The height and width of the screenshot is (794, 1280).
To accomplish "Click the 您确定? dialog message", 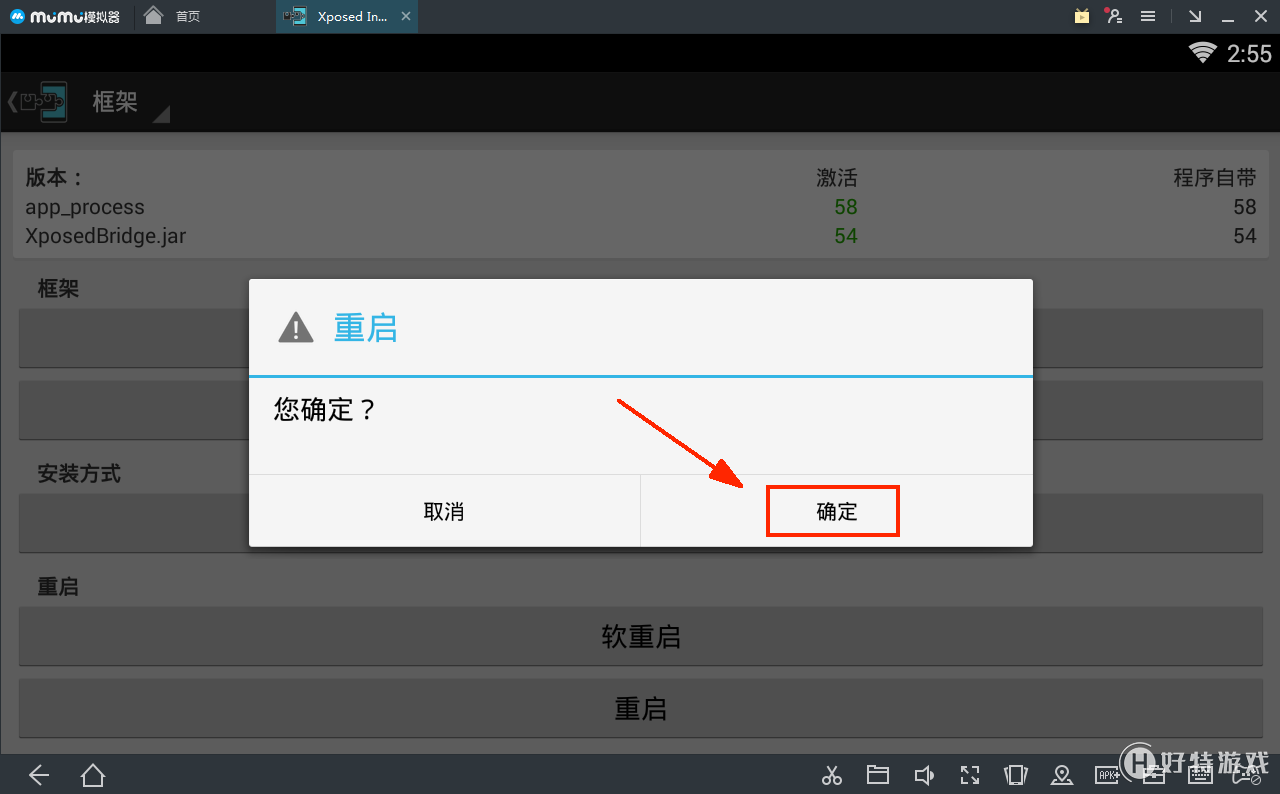I will point(324,410).
